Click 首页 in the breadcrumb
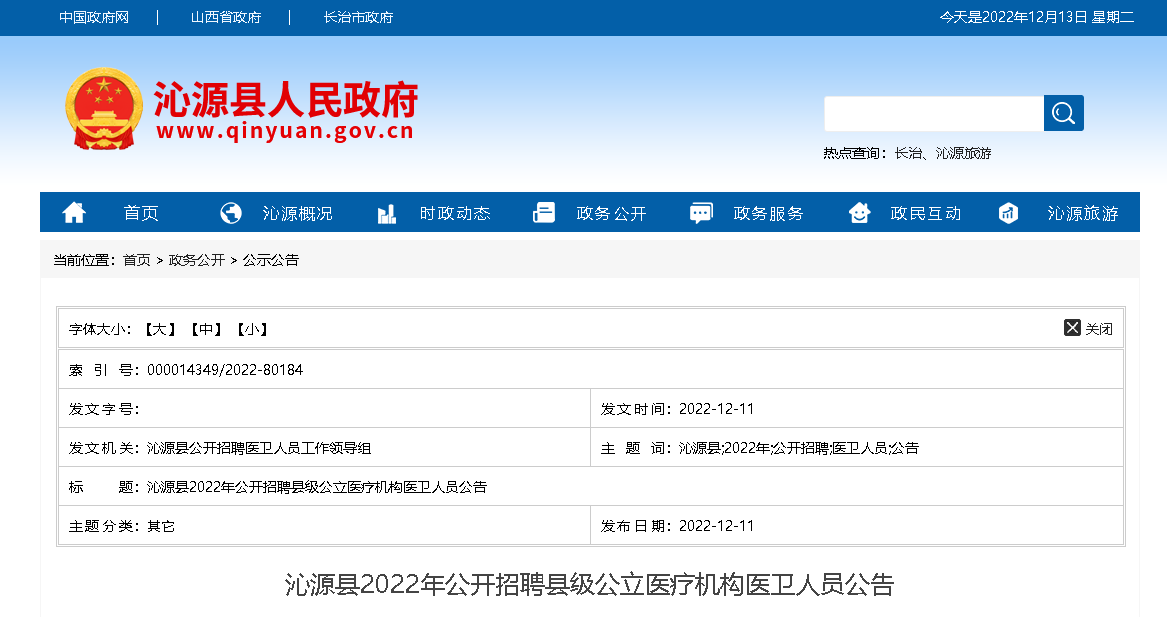Image resolution: width=1167 pixels, height=617 pixels. [136, 260]
